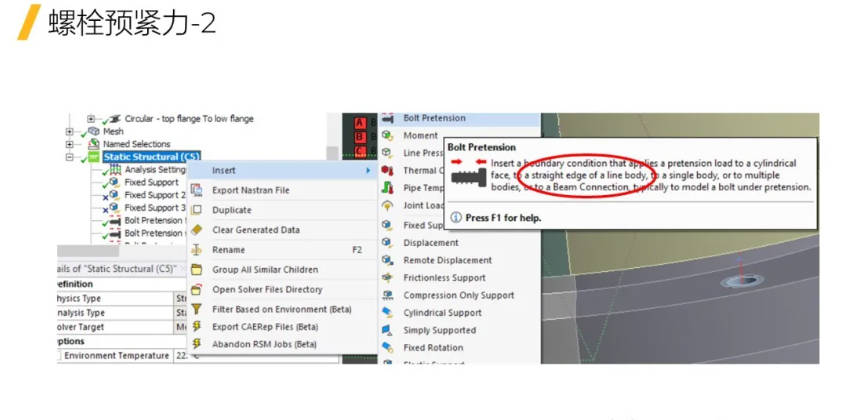Click the Remote Displacement icon
This screenshot has width=847, height=420.
pyautogui.click(x=387, y=260)
